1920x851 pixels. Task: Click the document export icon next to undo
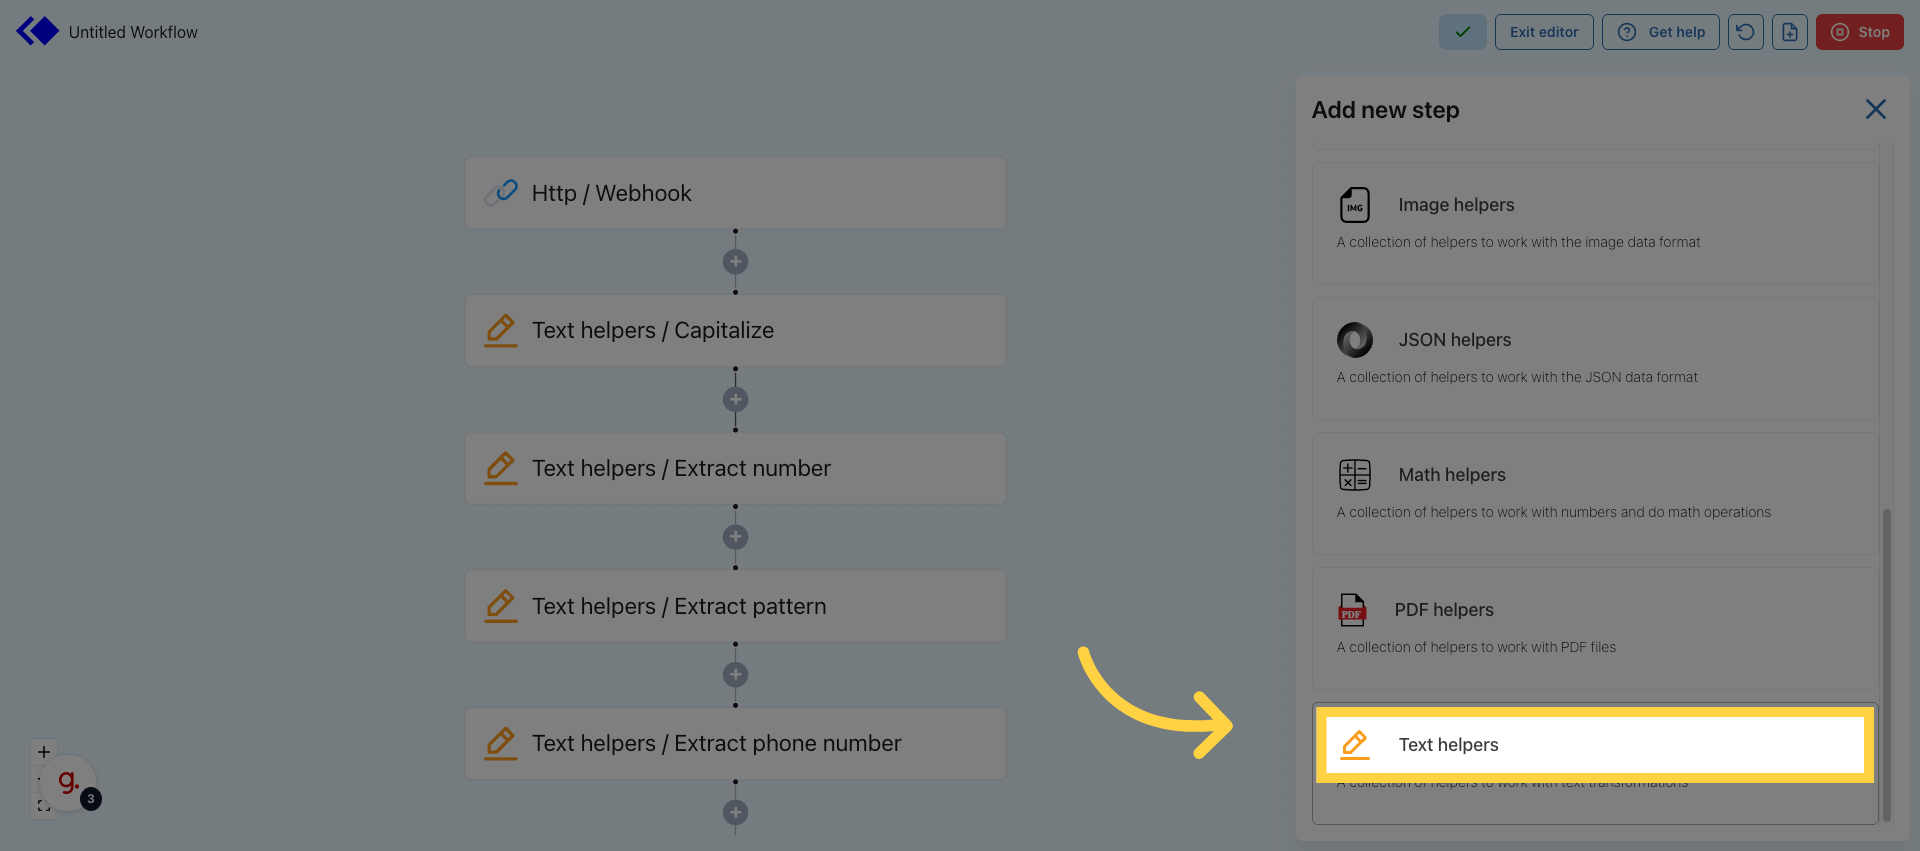click(x=1789, y=31)
